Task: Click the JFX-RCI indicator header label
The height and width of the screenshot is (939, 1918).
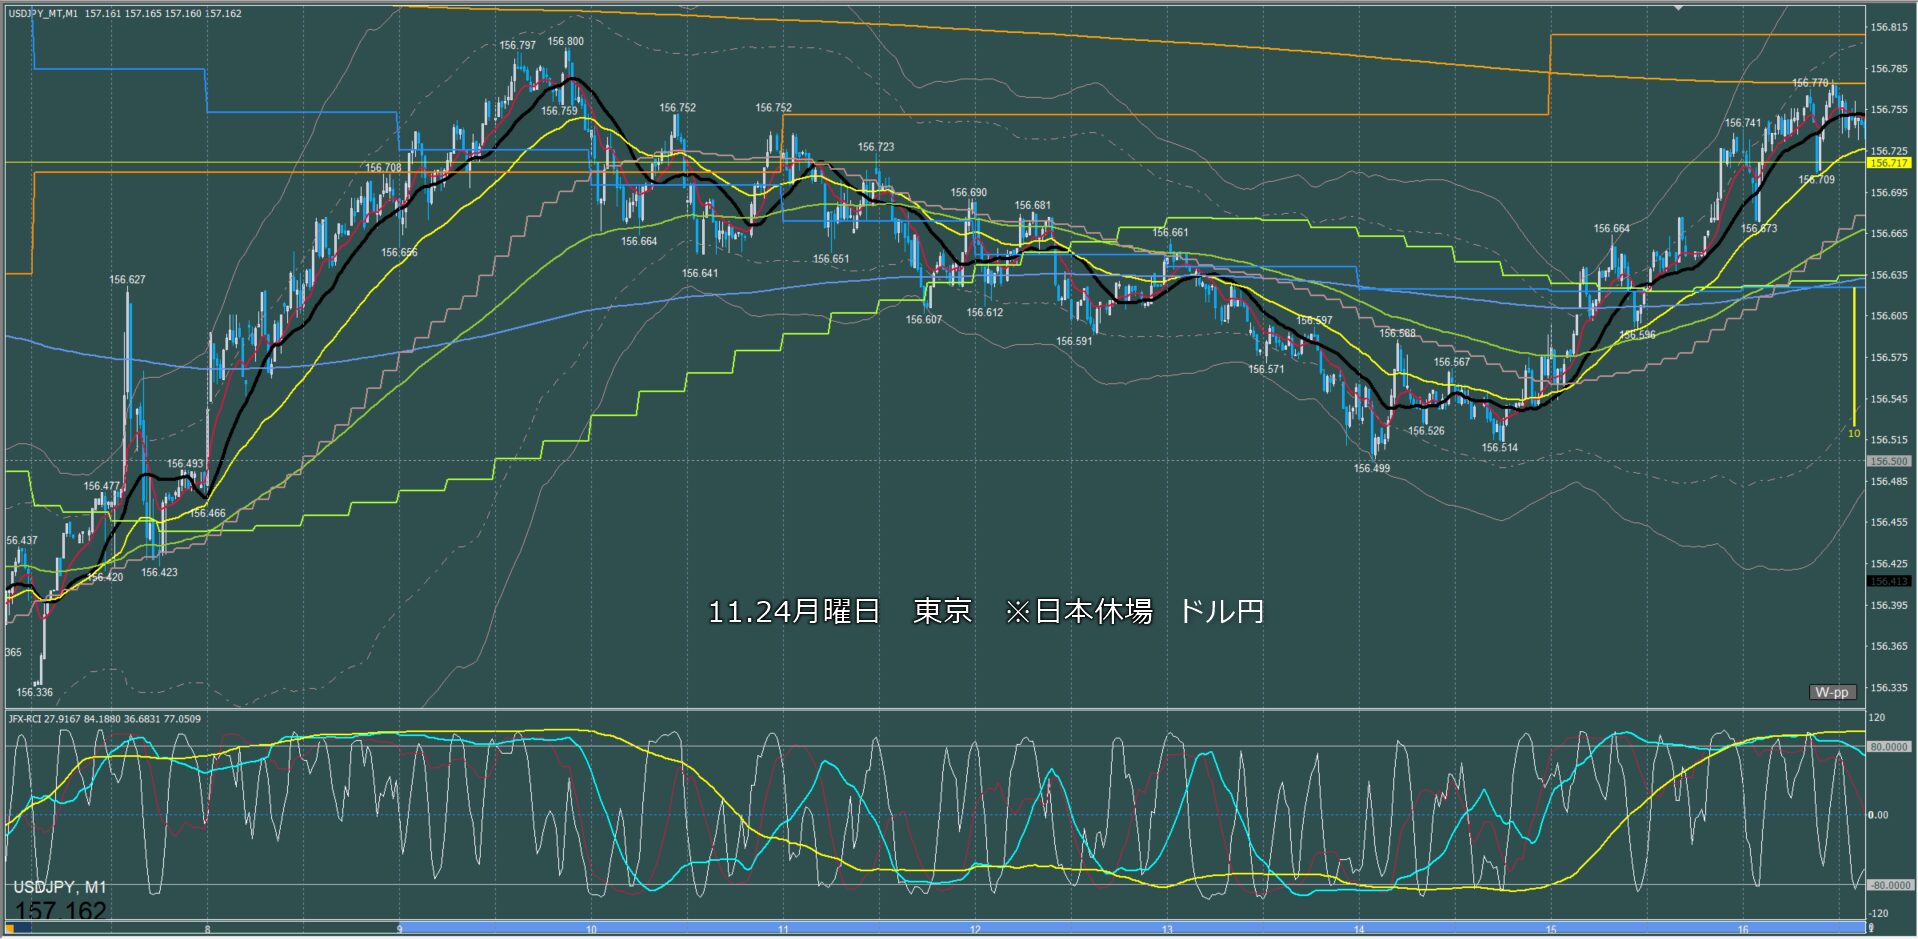Action: 30,719
